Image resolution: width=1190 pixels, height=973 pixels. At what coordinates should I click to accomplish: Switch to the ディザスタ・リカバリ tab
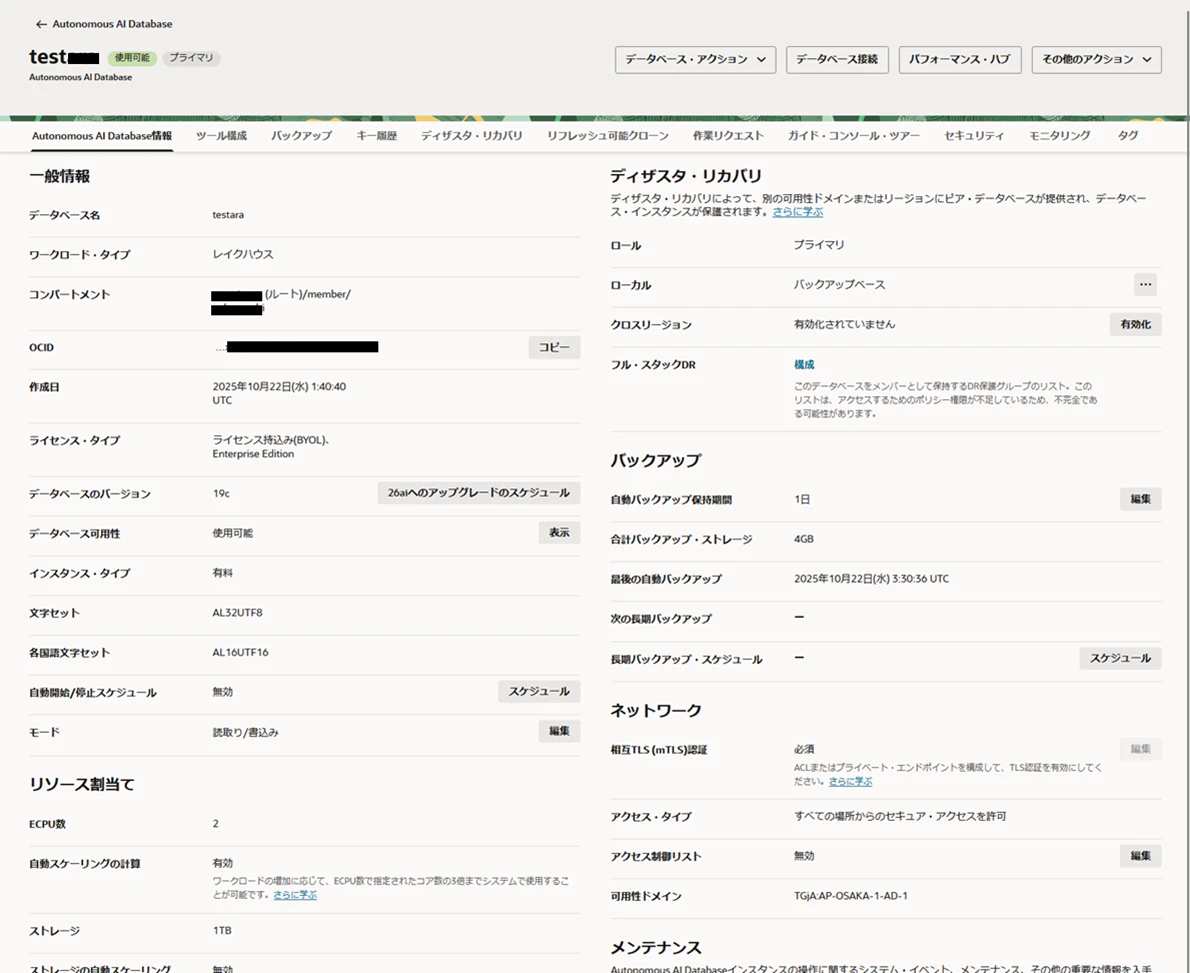coord(472,136)
